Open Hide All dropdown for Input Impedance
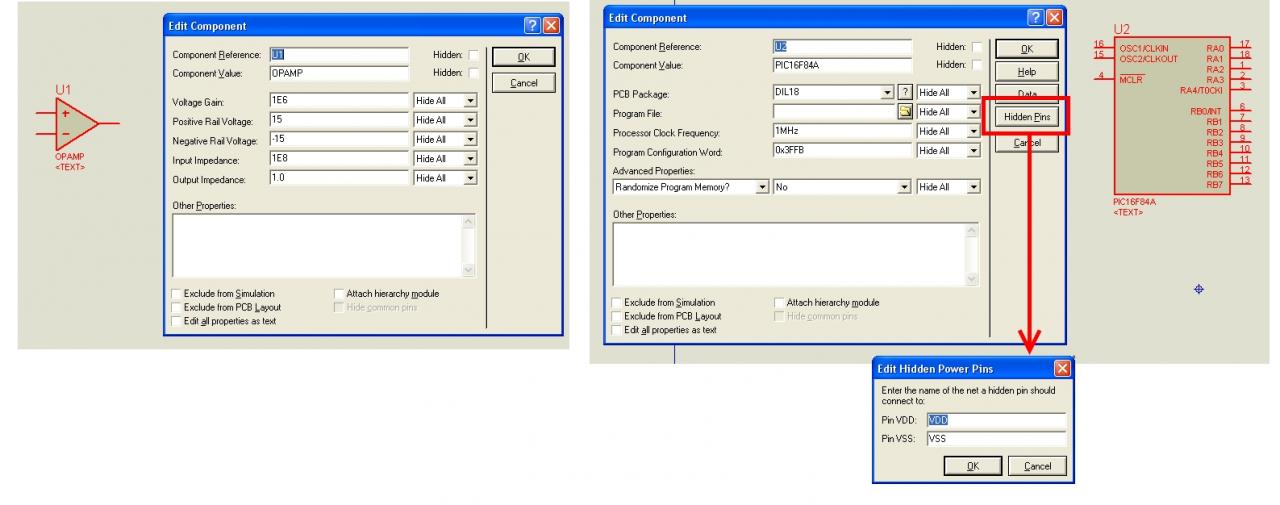The image size is (1280, 505). (x=470, y=159)
